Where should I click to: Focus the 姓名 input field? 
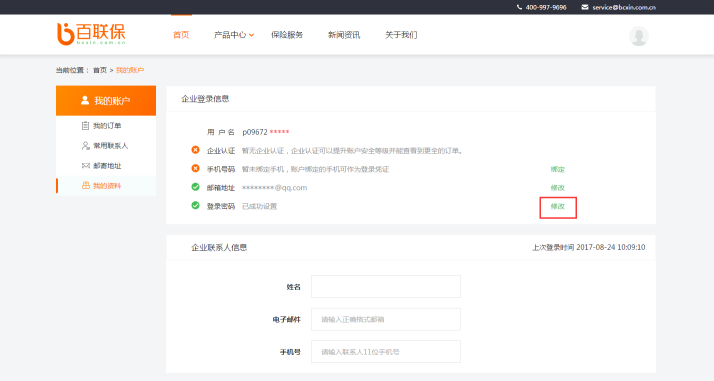pos(386,286)
